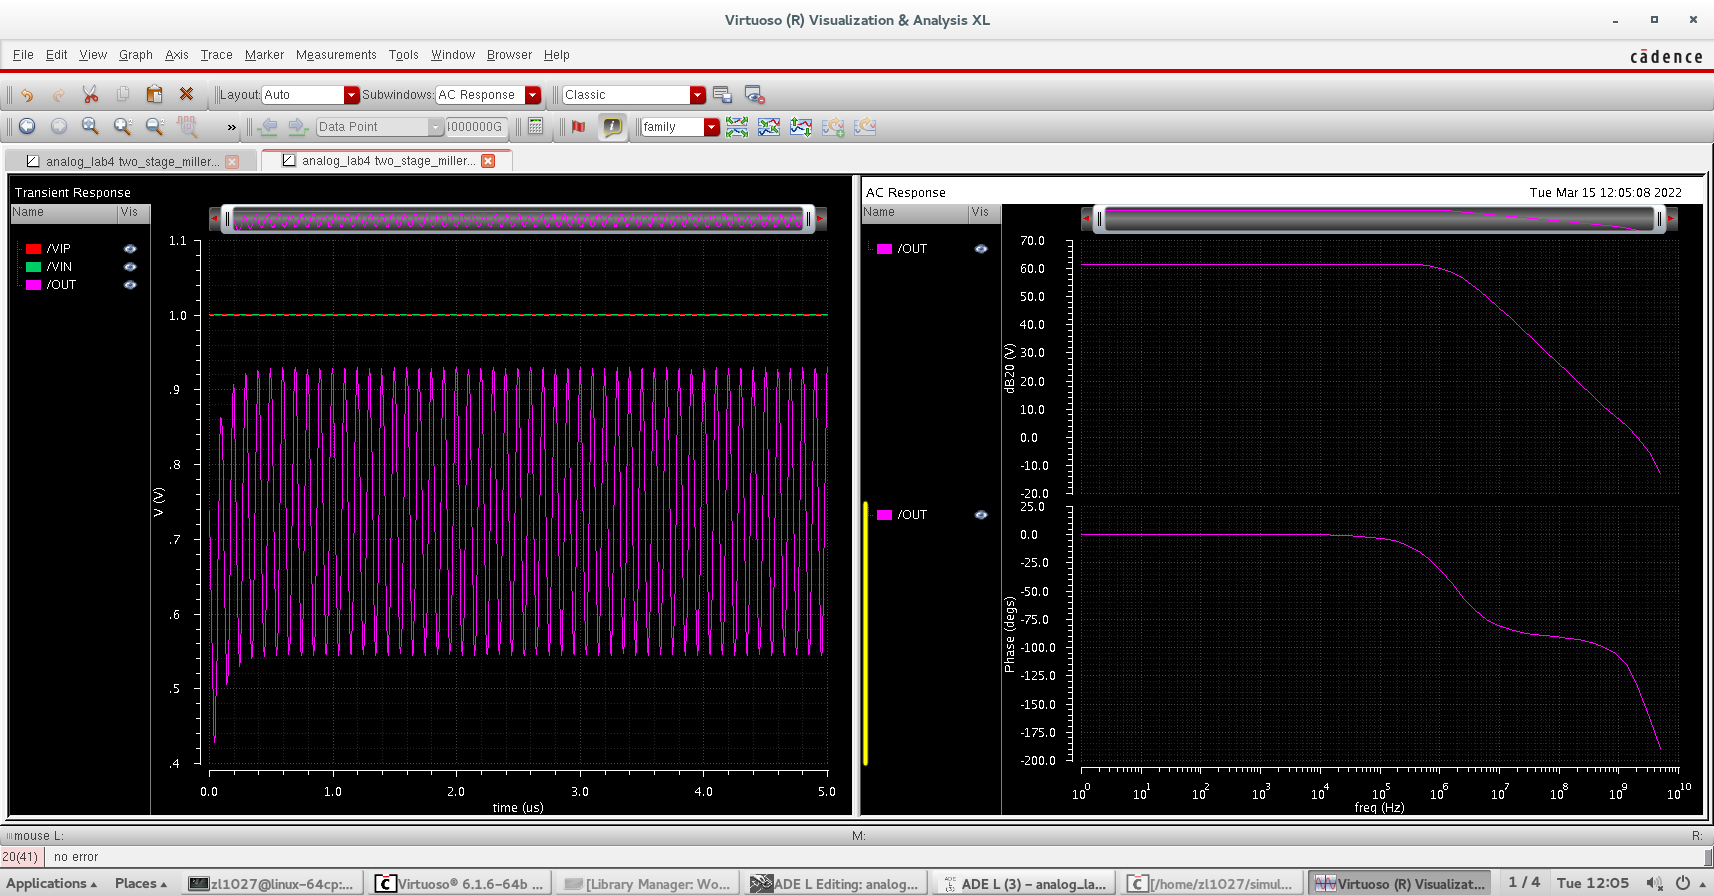Open the Measurements menu

point(336,55)
